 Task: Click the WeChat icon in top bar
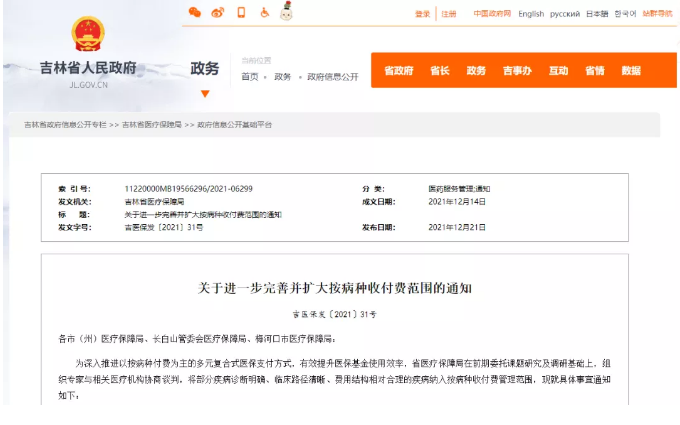tap(195, 13)
